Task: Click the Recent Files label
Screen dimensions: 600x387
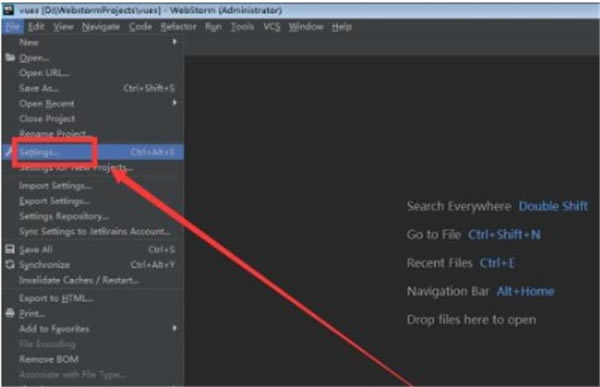Action: point(440,263)
